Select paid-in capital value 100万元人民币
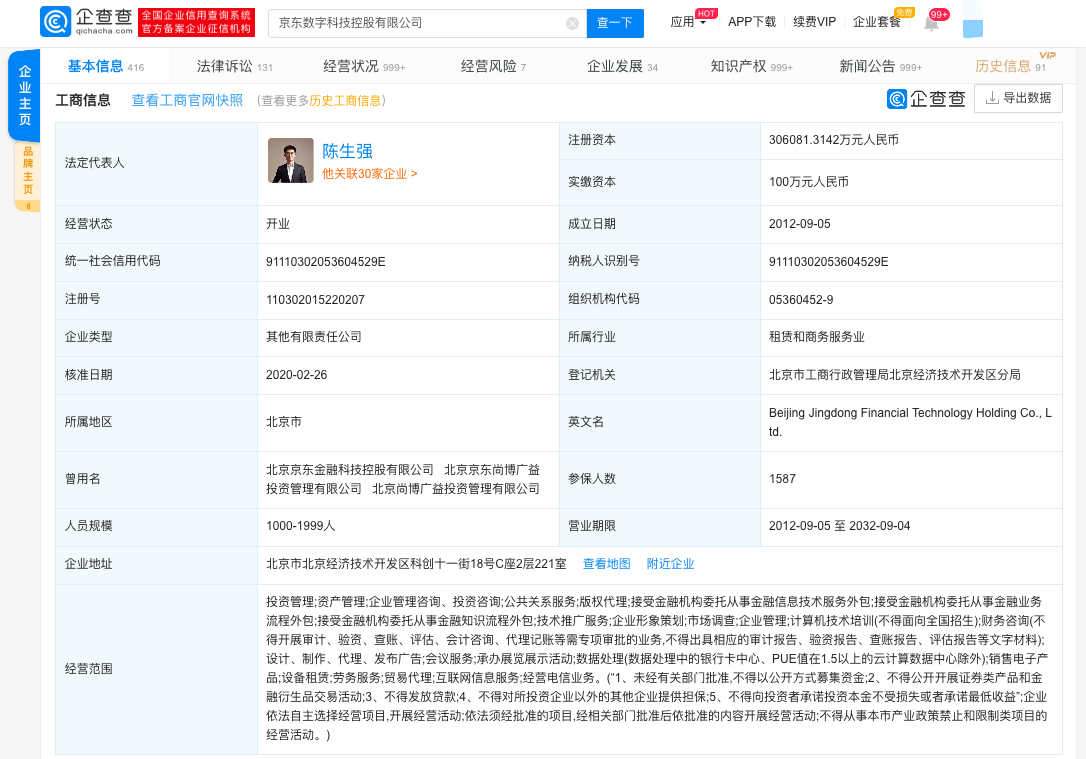The image size is (1086, 759). click(x=808, y=182)
